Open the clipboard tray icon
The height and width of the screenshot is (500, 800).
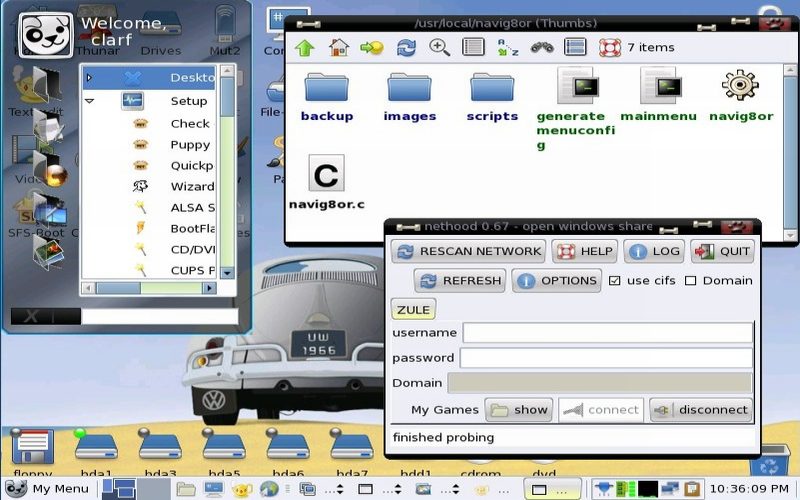click(x=692, y=489)
